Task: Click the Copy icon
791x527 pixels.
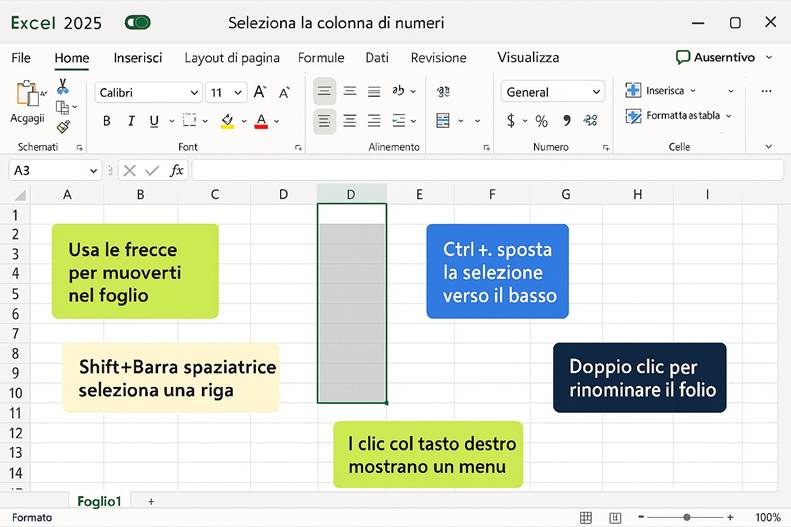Action: (x=63, y=107)
